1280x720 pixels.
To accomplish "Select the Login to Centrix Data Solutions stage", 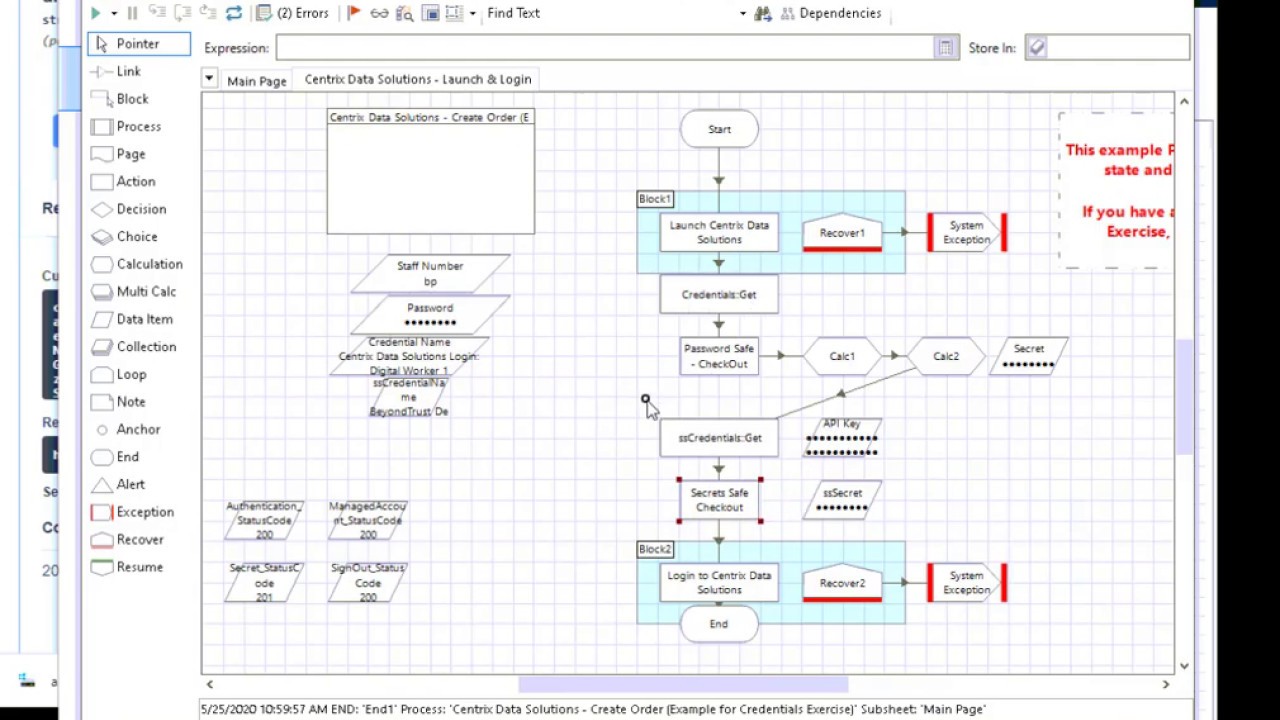I will pyautogui.click(x=719, y=583).
